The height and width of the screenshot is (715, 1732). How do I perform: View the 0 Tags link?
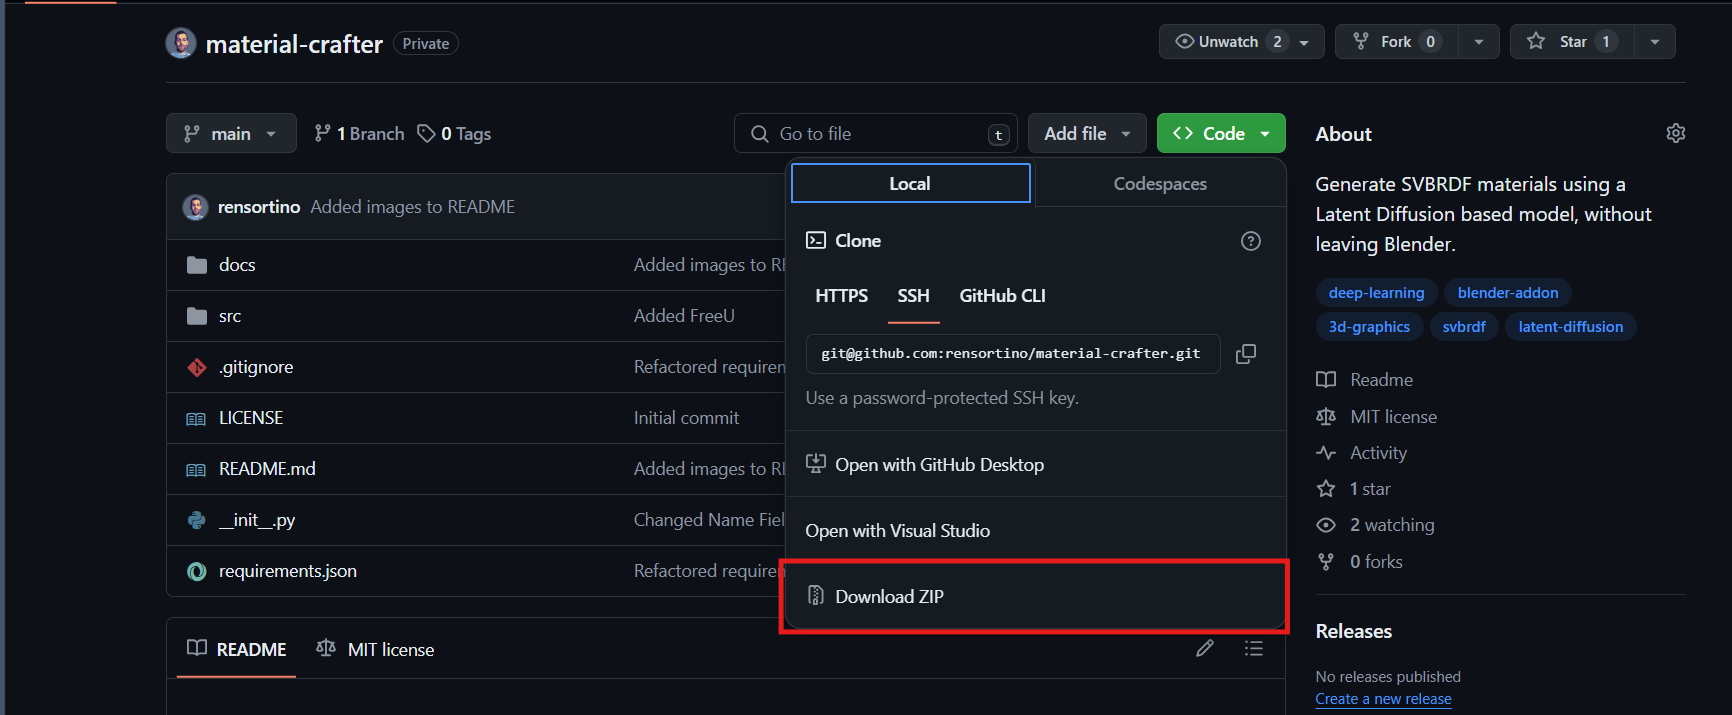(455, 133)
